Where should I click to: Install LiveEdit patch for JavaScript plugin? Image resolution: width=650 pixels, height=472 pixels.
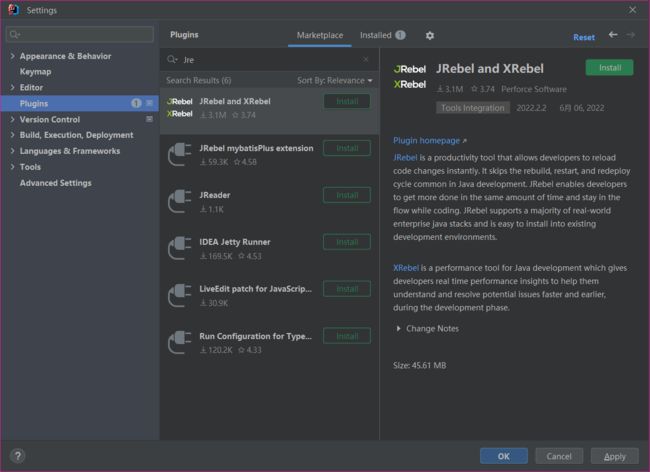(x=347, y=289)
